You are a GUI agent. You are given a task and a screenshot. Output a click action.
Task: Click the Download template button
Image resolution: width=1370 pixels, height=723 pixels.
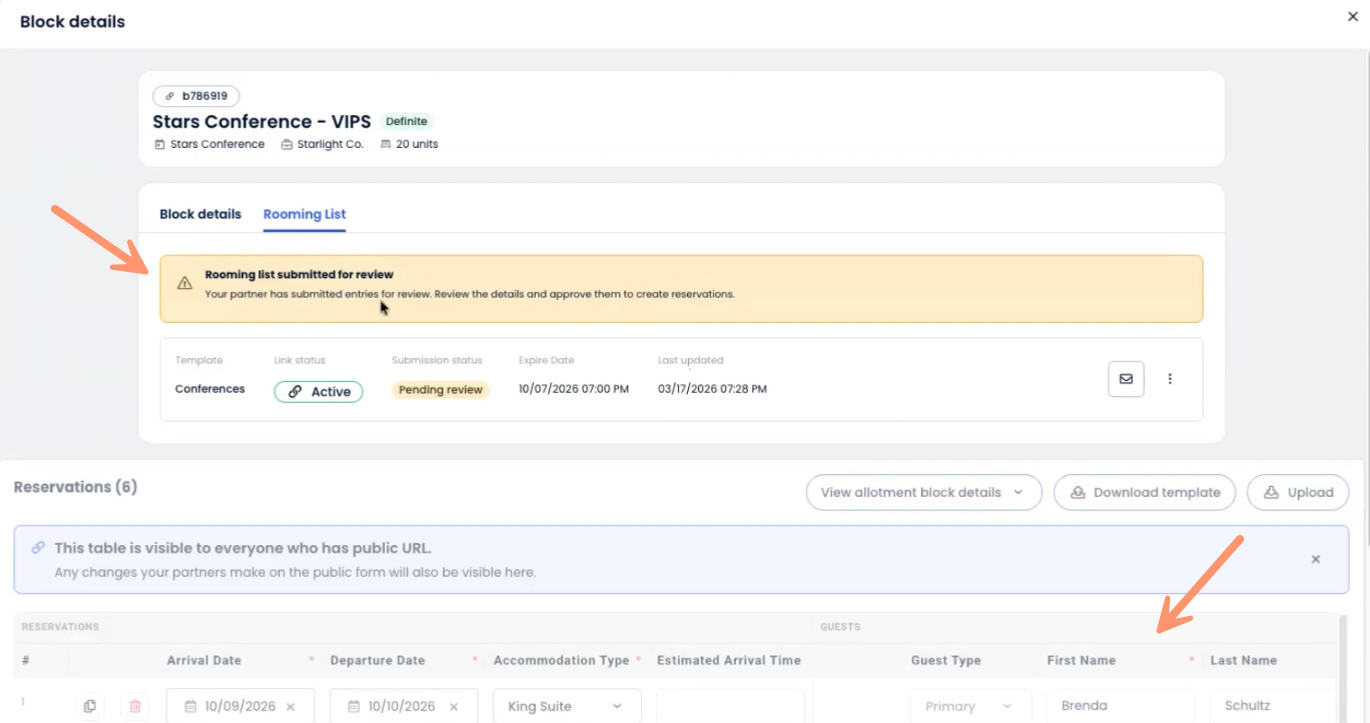pos(1144,492)
